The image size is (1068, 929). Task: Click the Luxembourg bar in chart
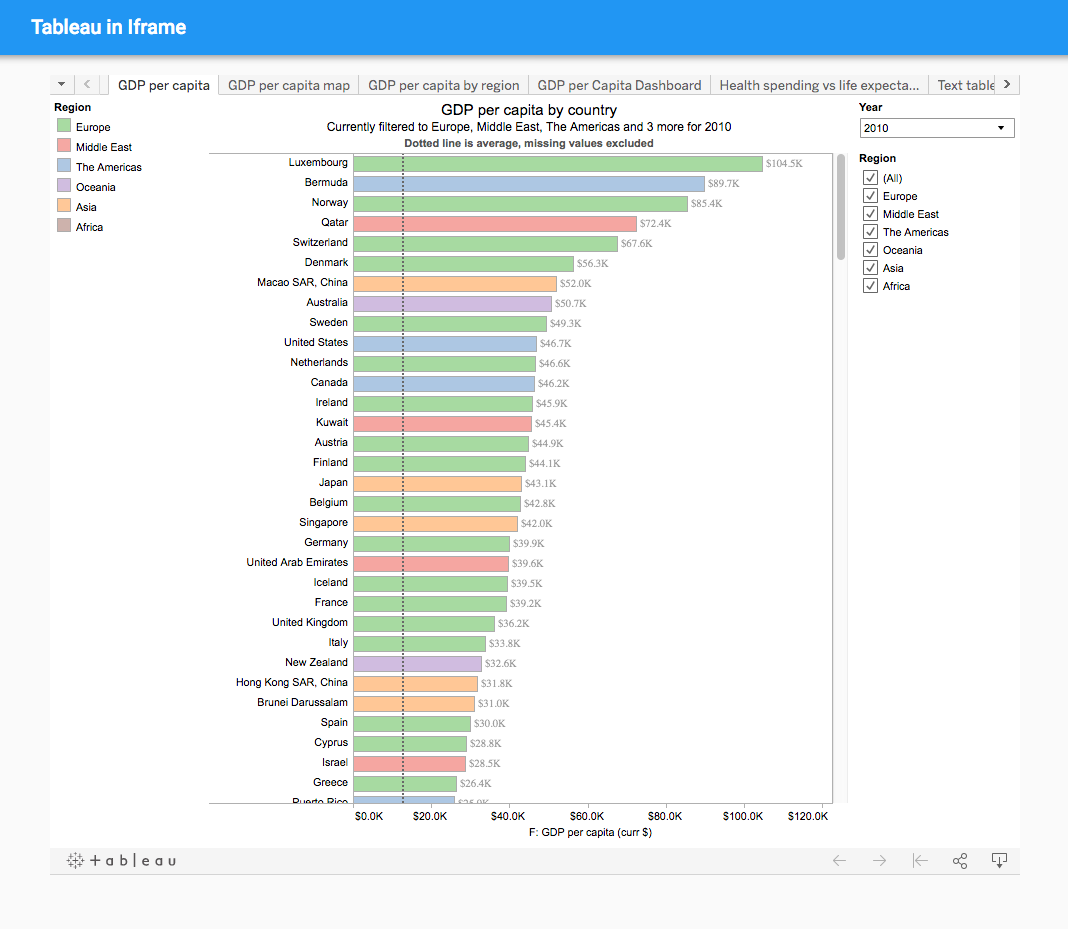557,163
